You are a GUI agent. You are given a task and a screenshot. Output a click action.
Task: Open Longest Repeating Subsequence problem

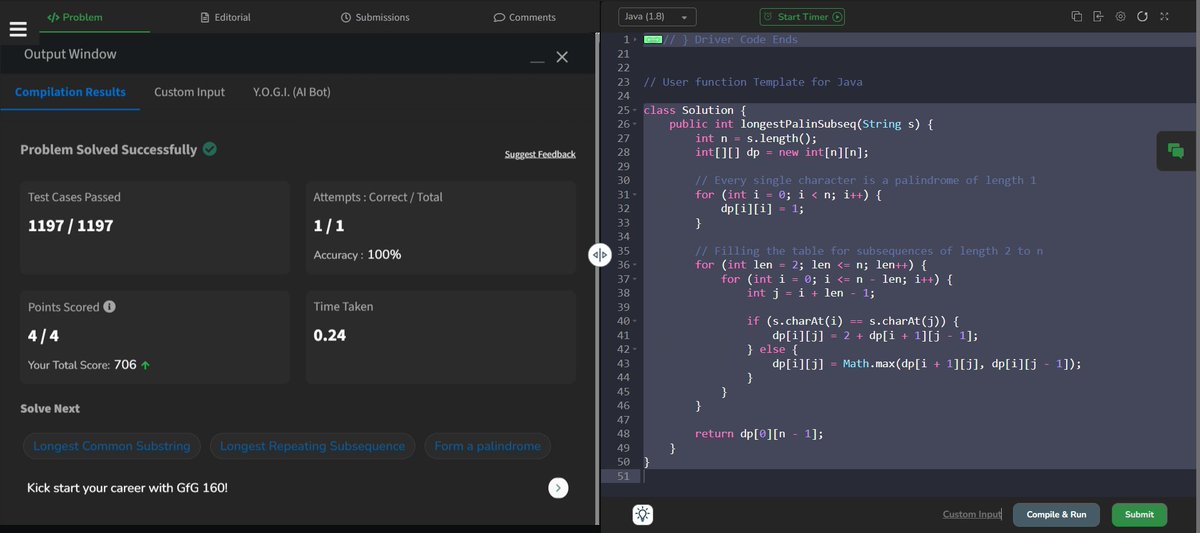coord(312,446)
